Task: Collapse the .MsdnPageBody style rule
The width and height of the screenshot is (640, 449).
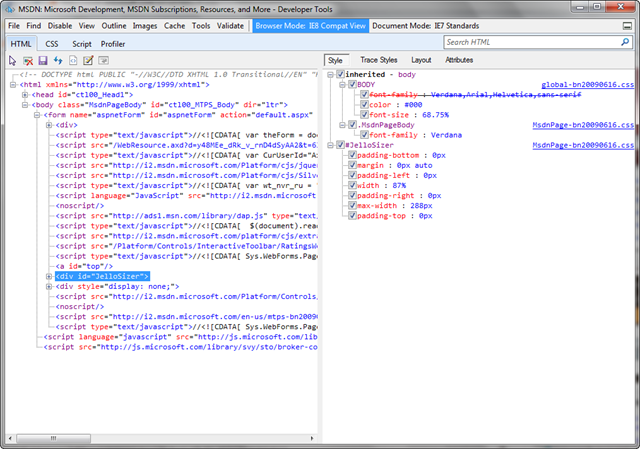Action: [342, 125]
